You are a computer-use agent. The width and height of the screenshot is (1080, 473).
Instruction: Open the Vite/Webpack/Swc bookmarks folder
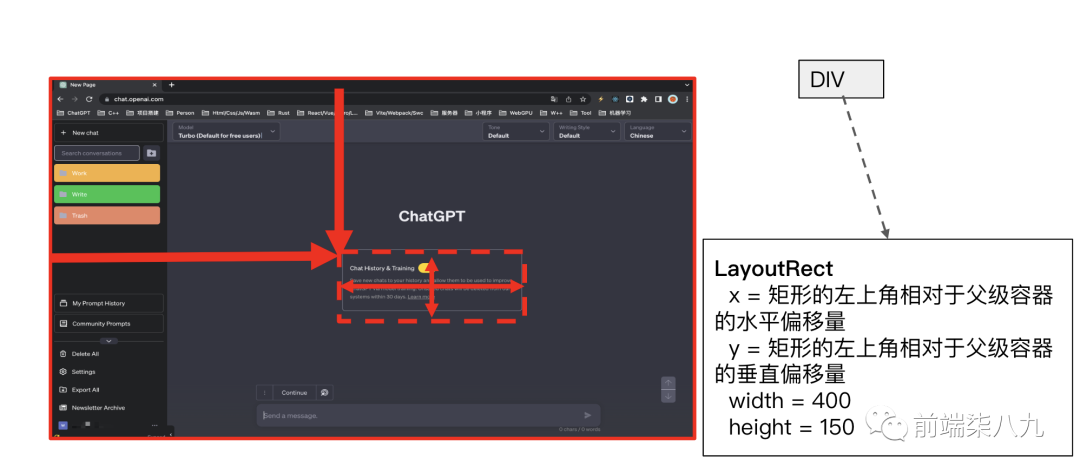coord(394,112)
